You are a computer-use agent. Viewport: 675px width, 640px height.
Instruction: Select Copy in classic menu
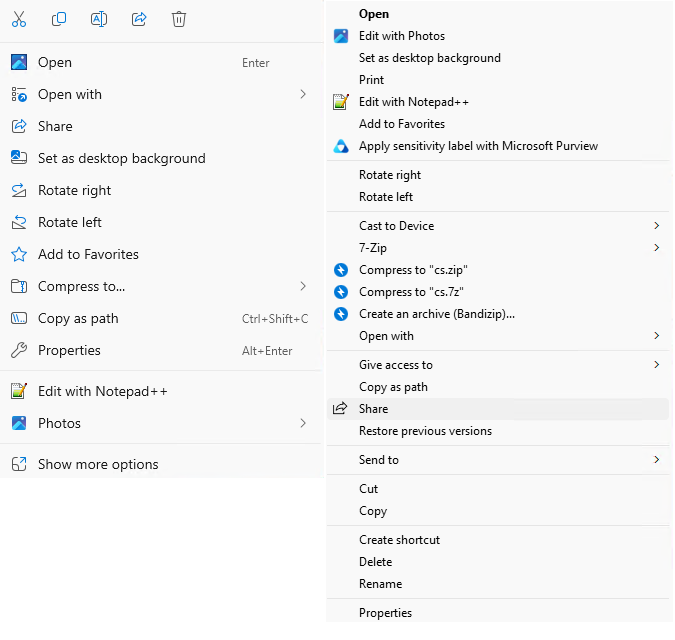(x=373, y=511)
